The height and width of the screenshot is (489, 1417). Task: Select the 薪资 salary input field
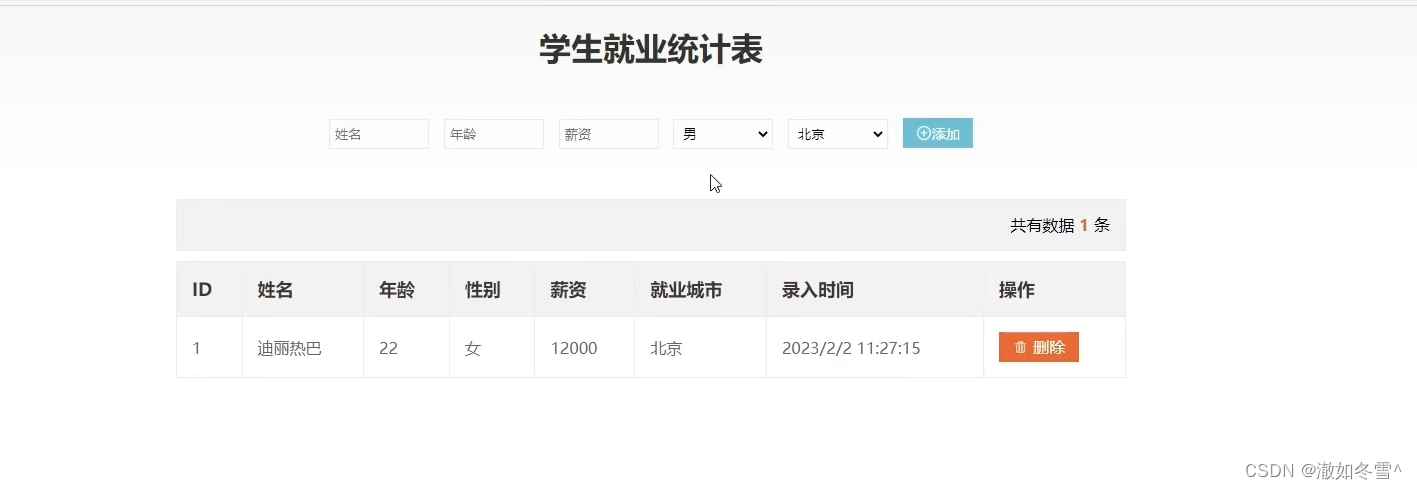point(609,134)
